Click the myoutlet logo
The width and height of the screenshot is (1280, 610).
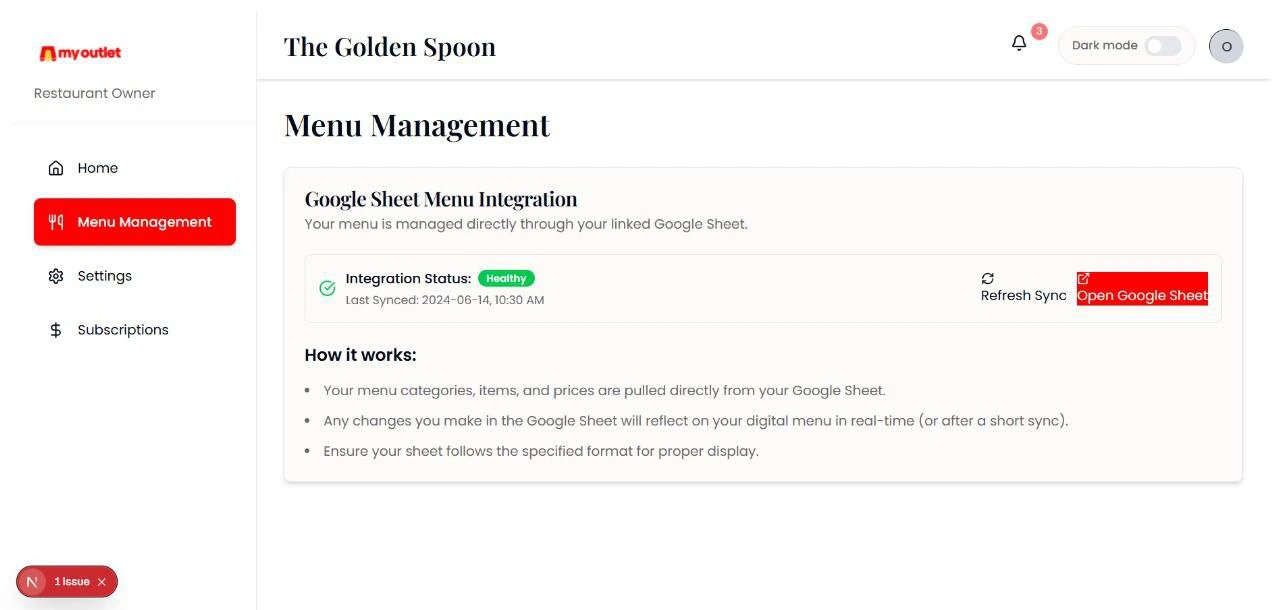point(80,53)
